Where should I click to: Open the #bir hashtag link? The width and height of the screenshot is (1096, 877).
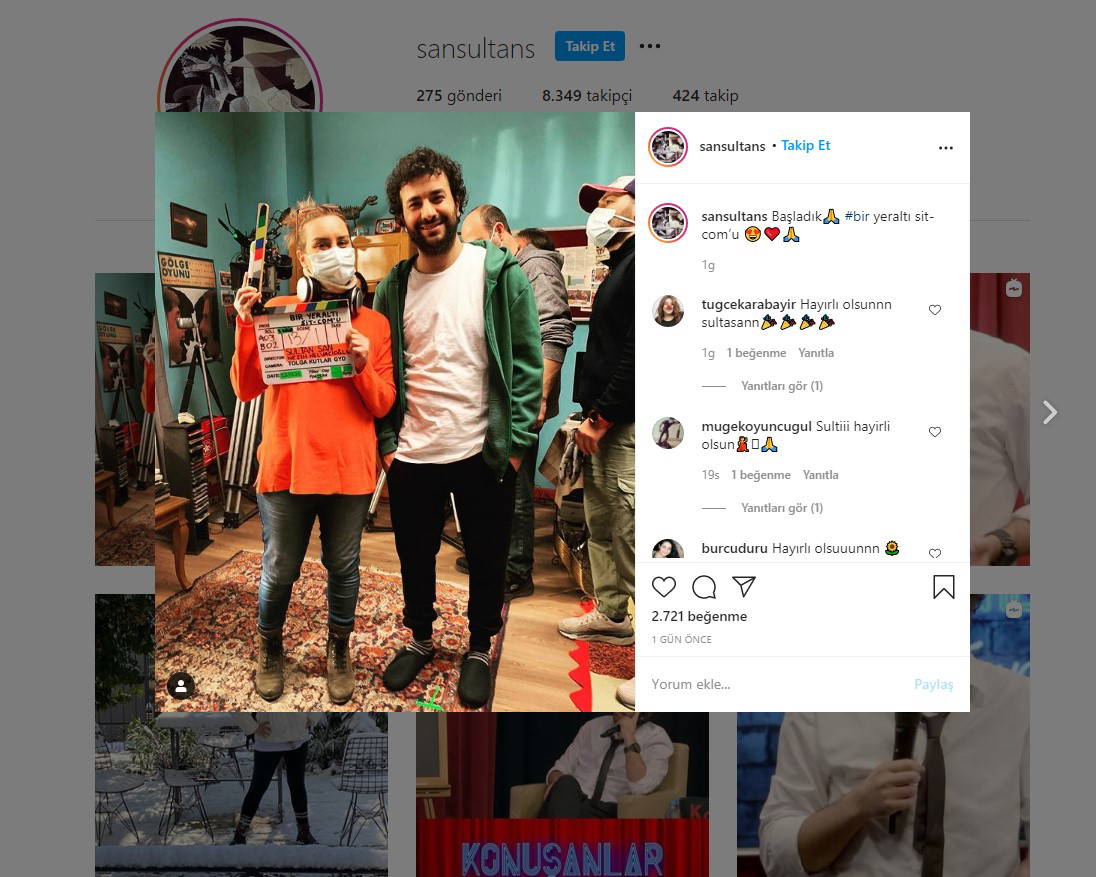(x=857, y=217)
